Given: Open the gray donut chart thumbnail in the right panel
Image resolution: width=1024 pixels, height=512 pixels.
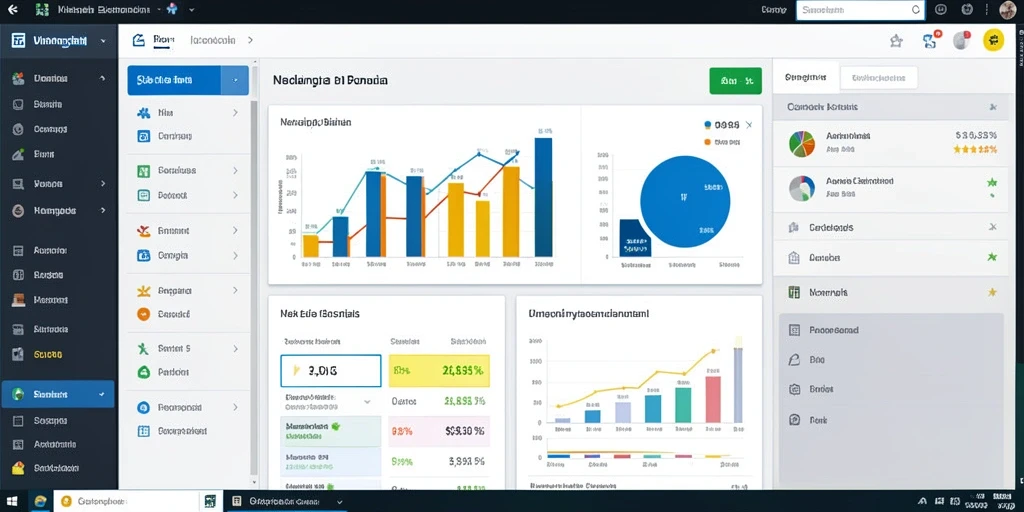Looking at the screenshot, I should click(x=802, y=188).
